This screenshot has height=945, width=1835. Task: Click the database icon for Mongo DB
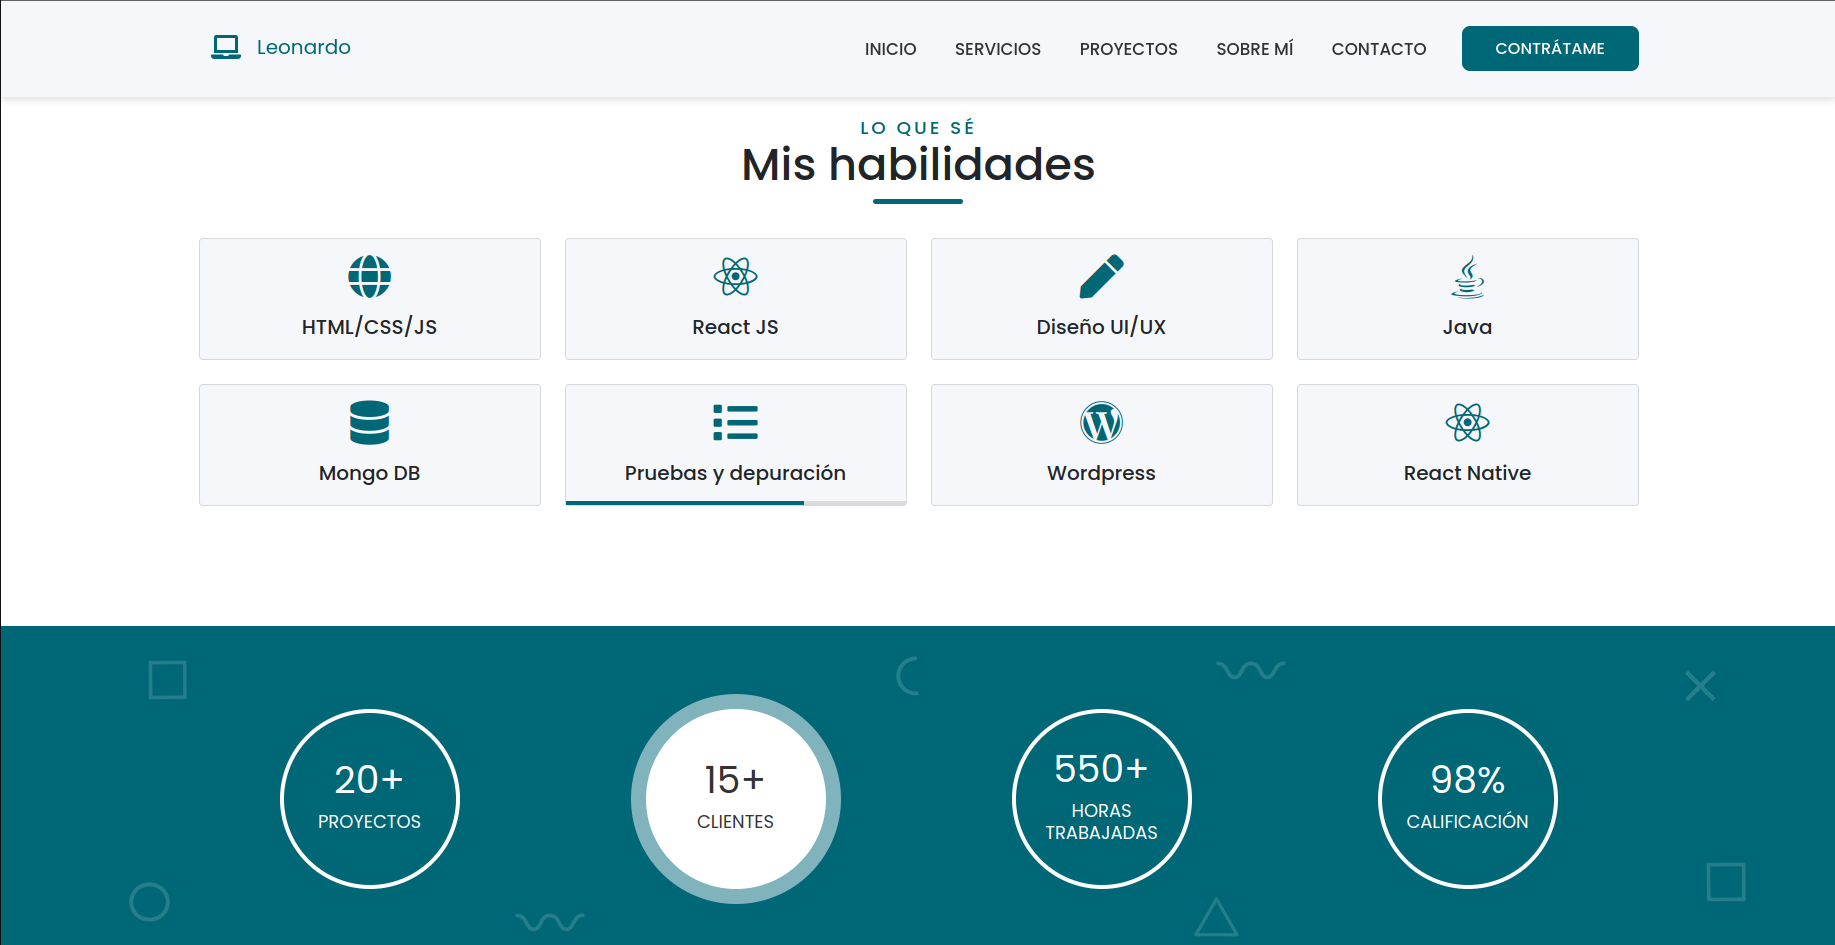[x=369, y=423]
